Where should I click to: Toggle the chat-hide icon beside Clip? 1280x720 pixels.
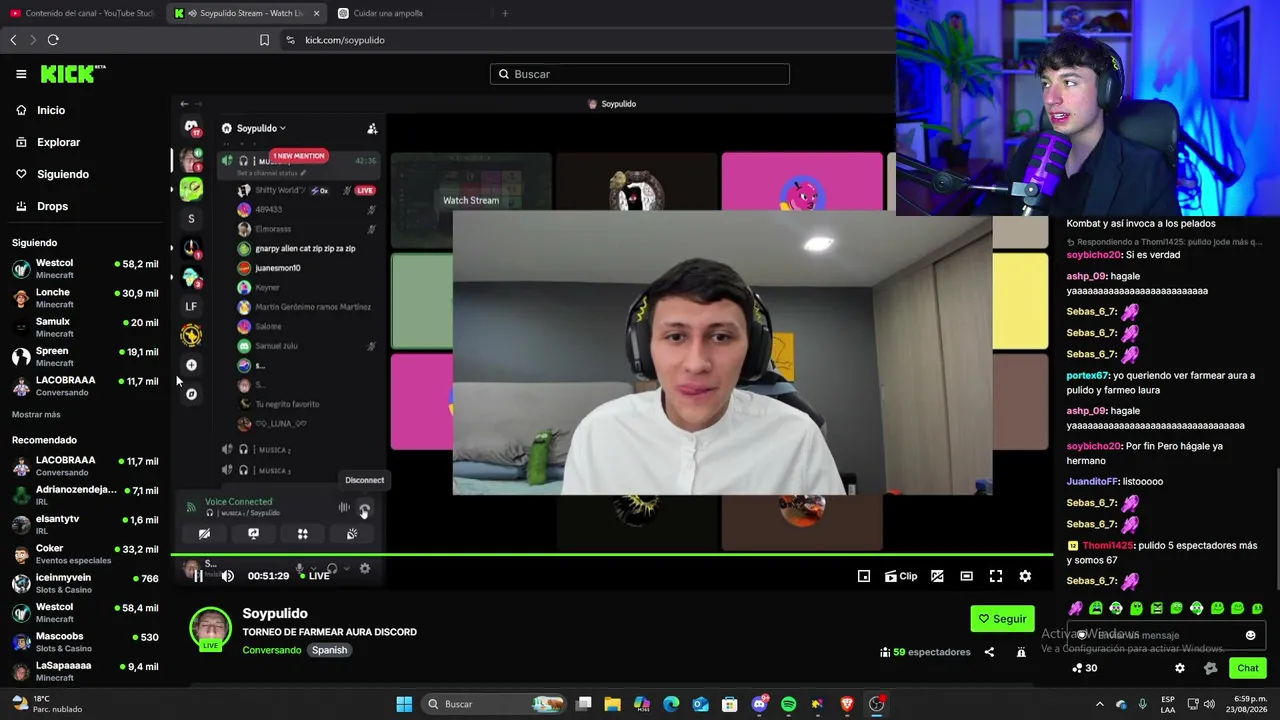click(x=937, y=576)
